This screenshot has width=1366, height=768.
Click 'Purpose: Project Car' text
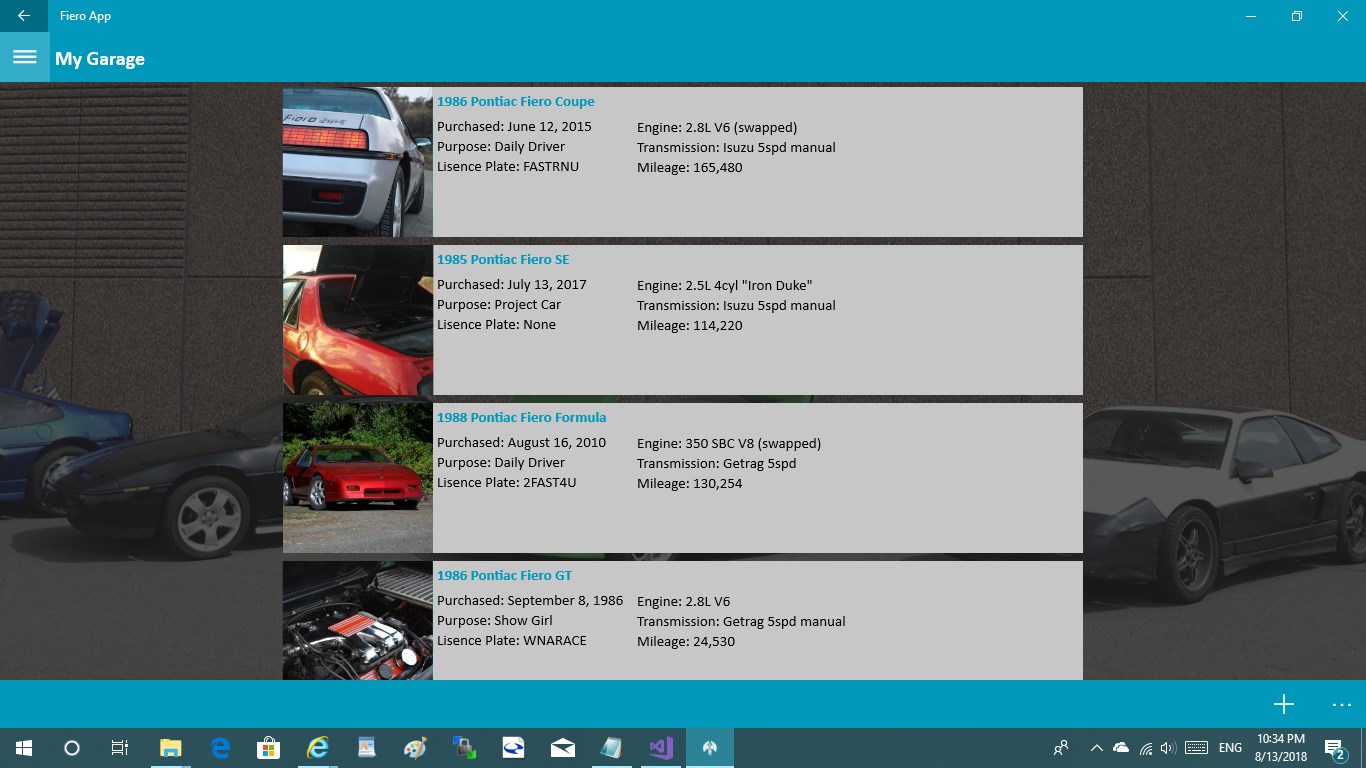tap(499, 305)
